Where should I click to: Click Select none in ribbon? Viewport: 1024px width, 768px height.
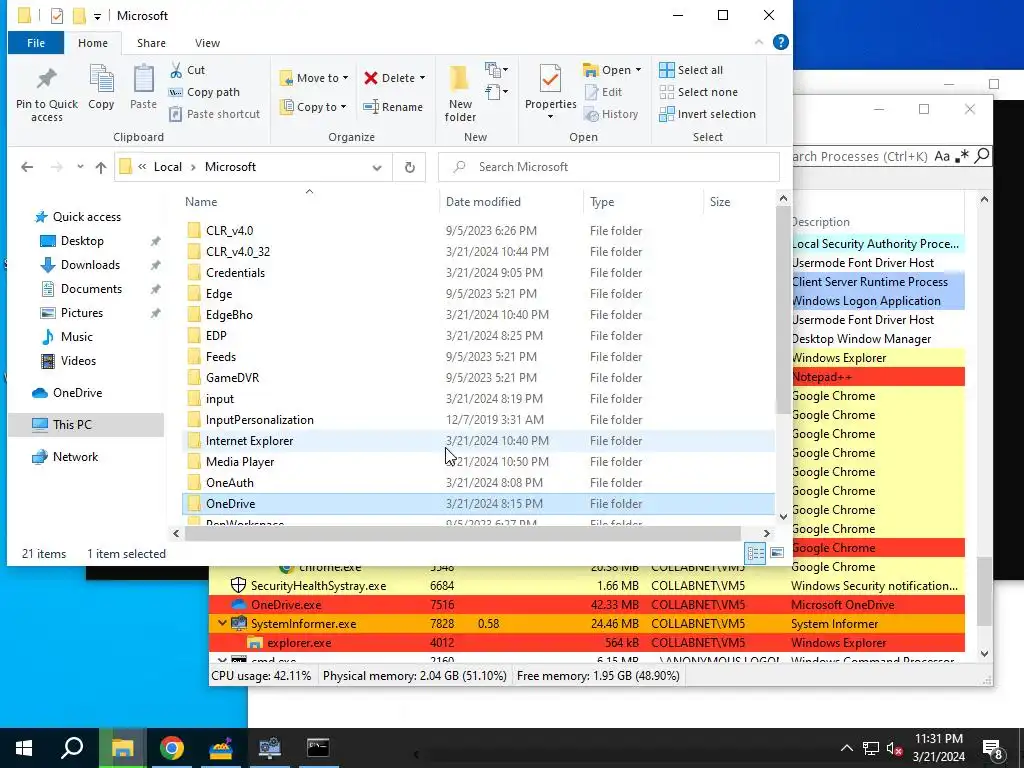[699, 92]
